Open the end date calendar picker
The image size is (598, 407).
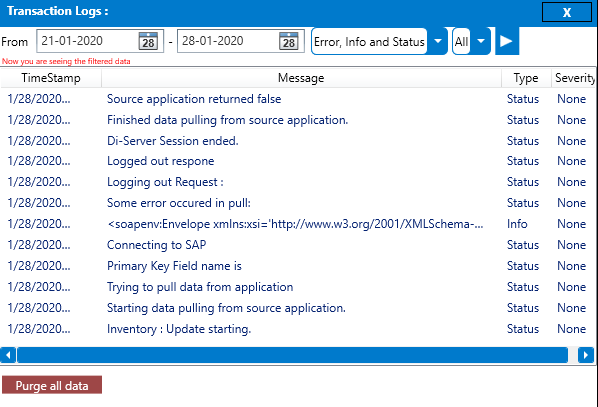[289, 41]
